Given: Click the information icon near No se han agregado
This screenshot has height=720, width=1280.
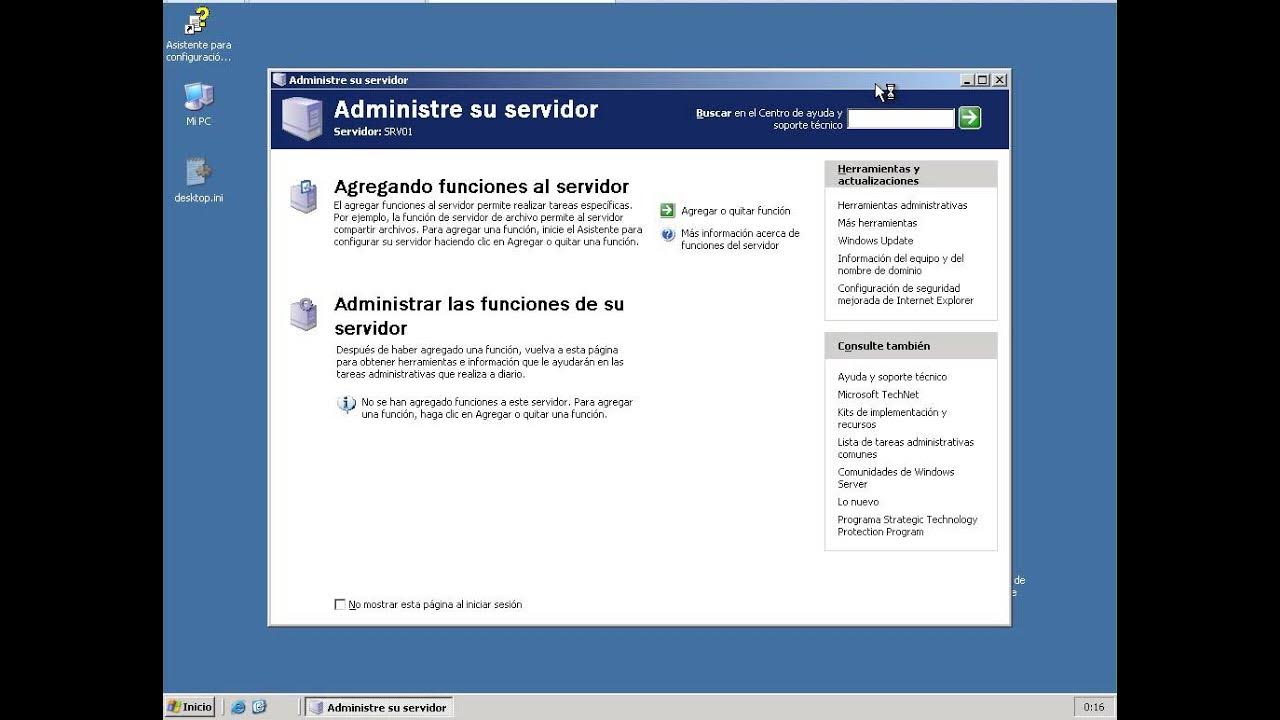Looking at the screenshot, I should pyautogui.click(x=346, y=404).
